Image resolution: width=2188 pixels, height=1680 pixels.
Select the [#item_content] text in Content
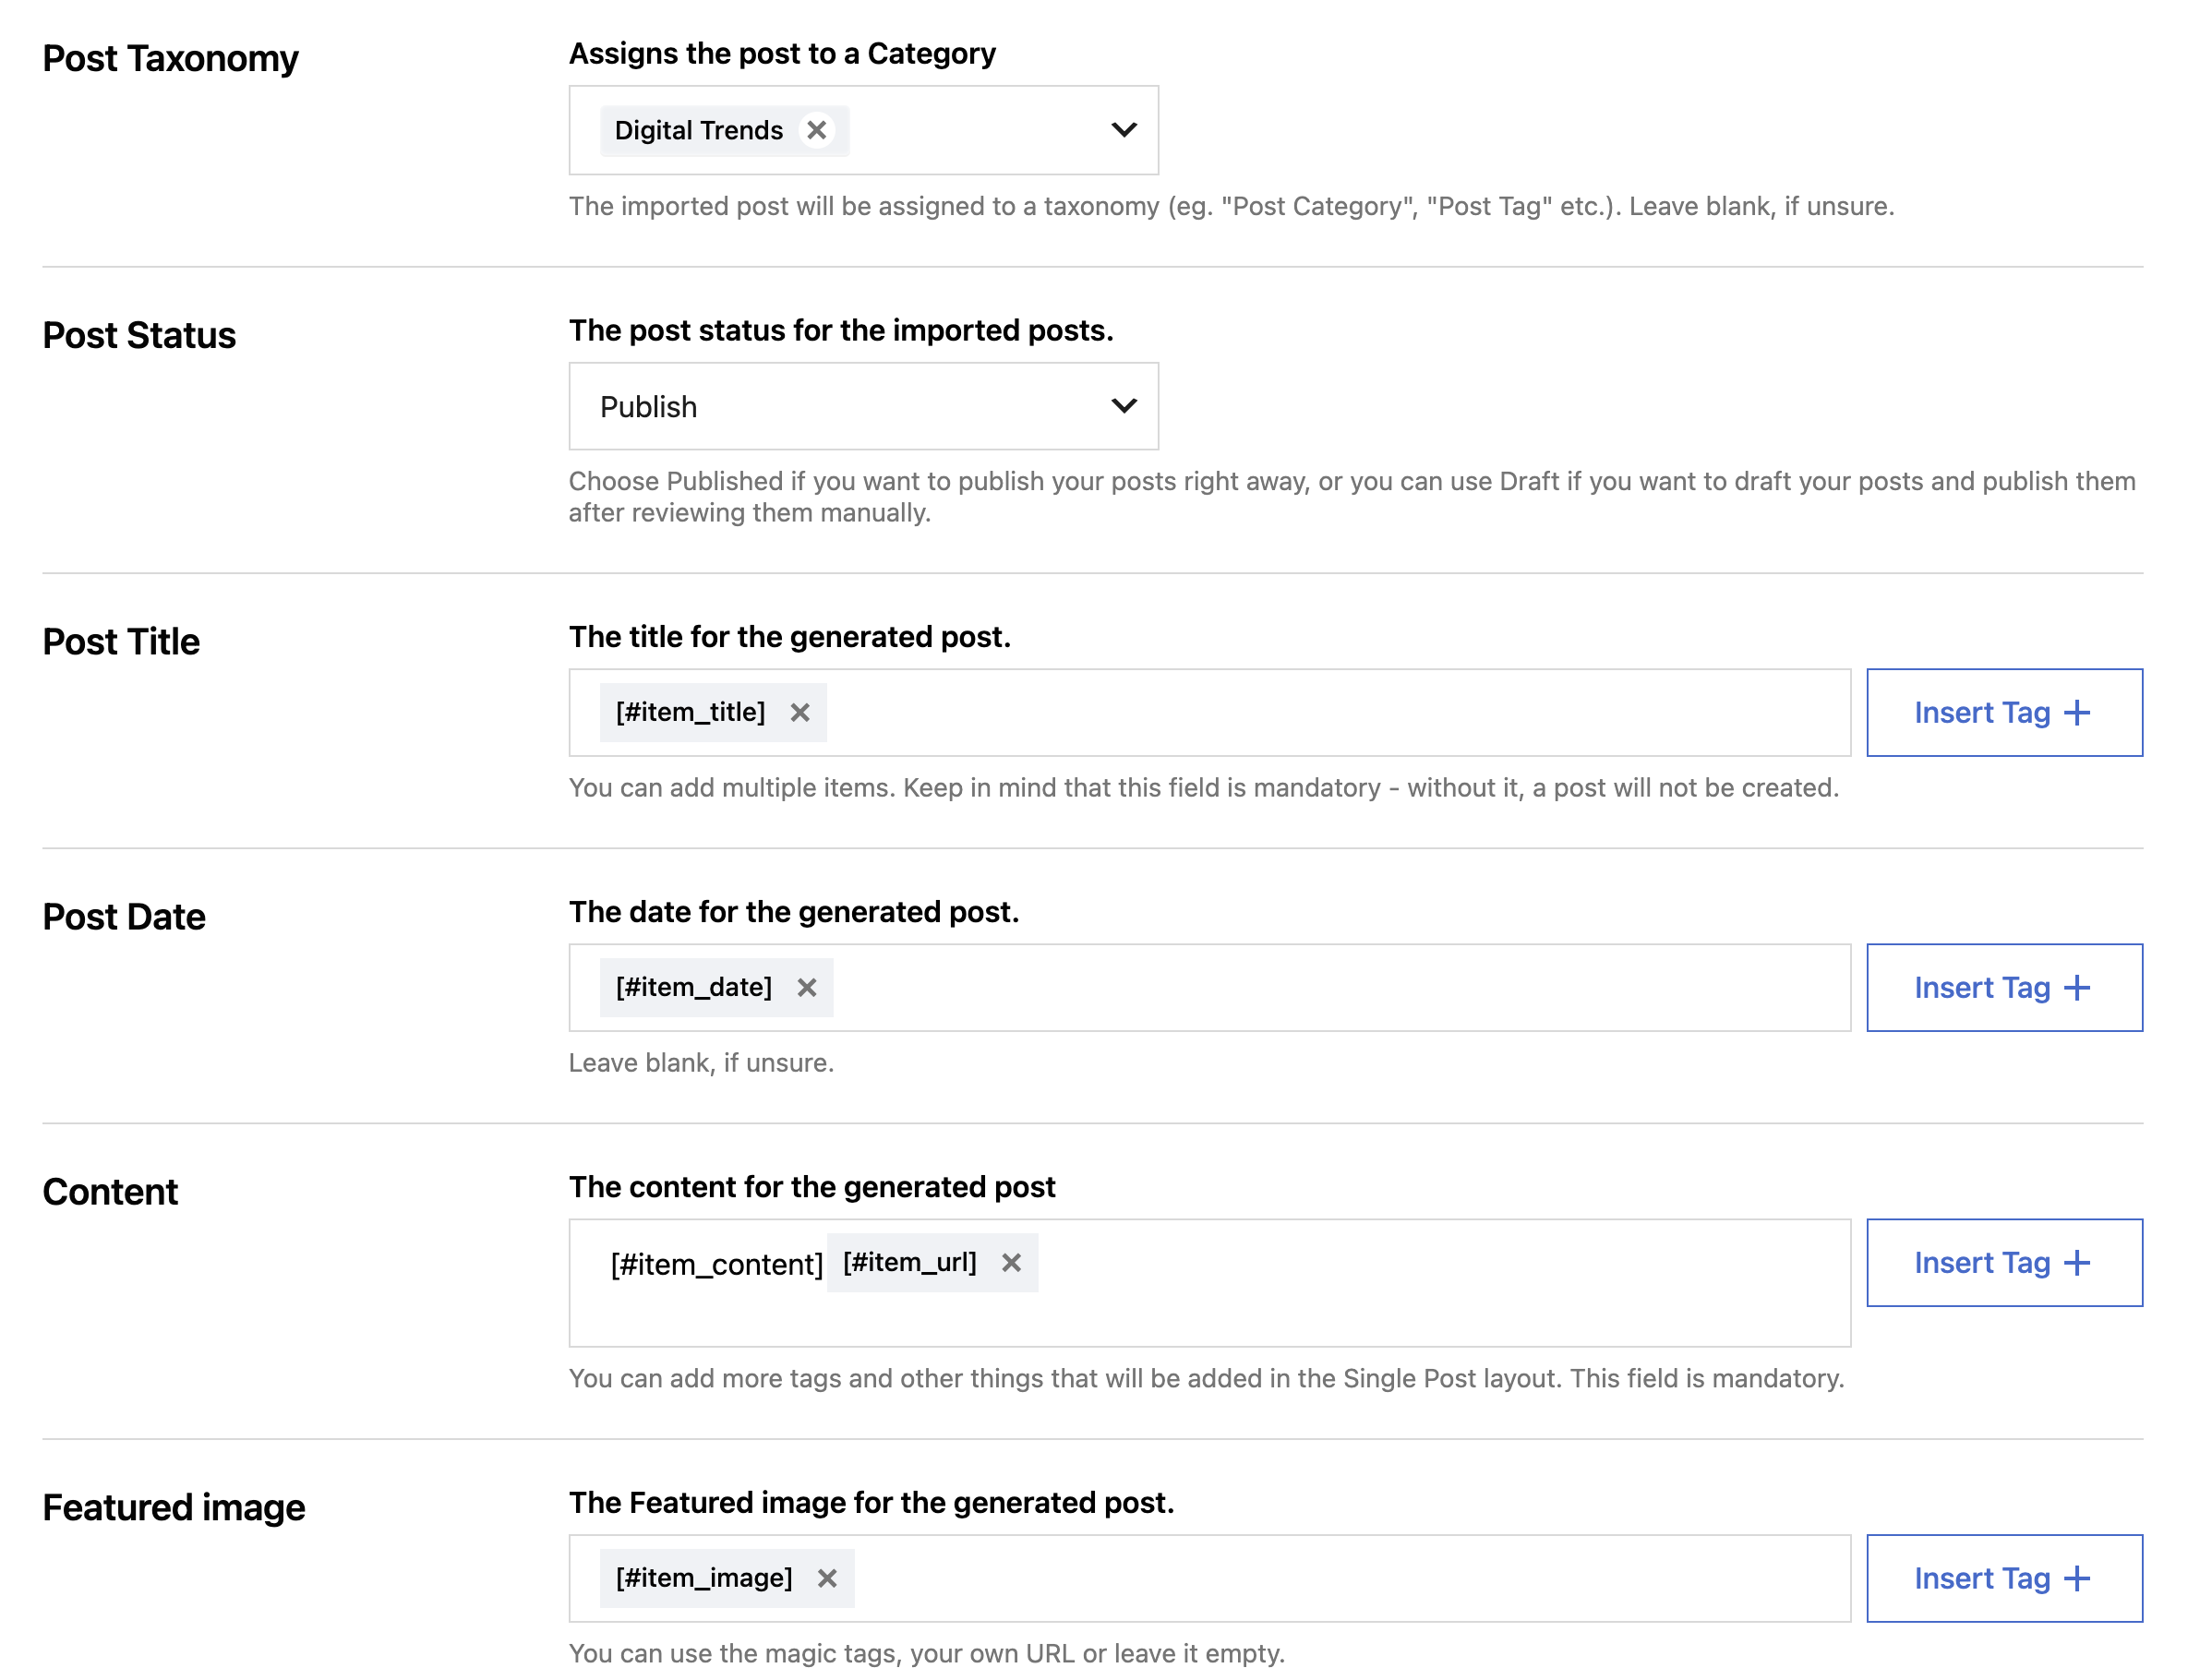tap(716, 1264)
